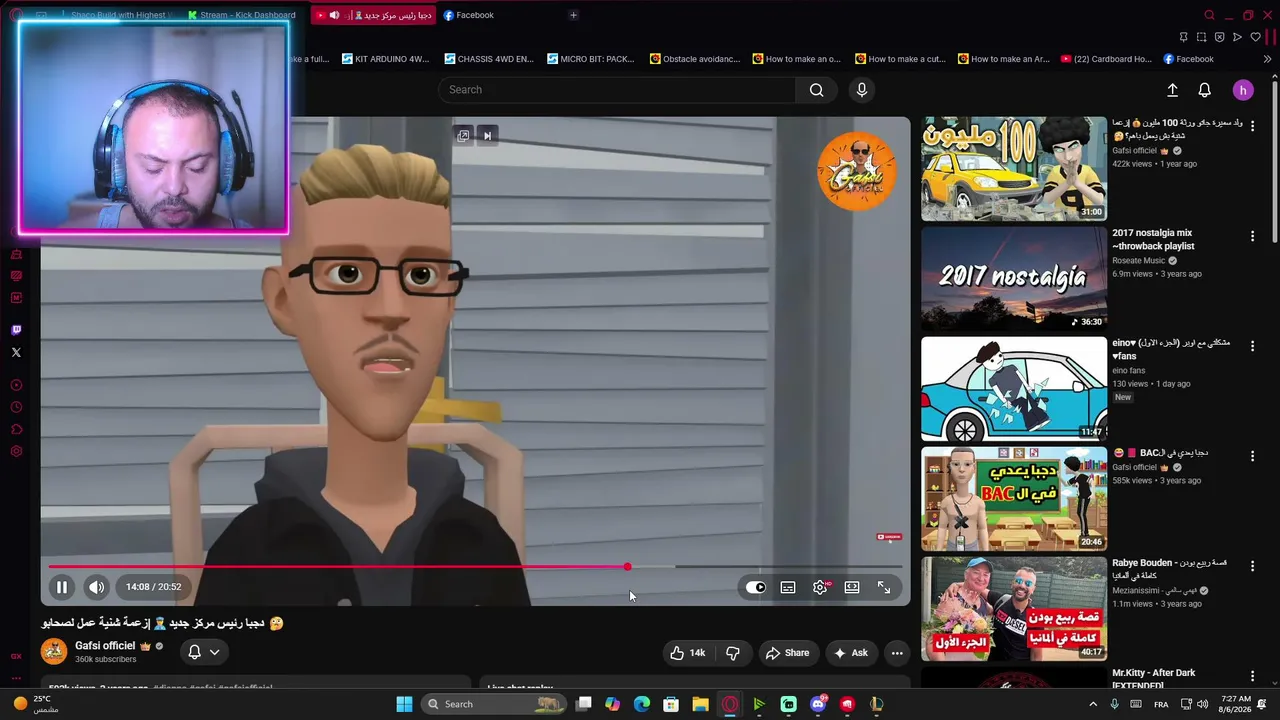
Task: Open a new browser tab
Action: [x=573, y=15]
